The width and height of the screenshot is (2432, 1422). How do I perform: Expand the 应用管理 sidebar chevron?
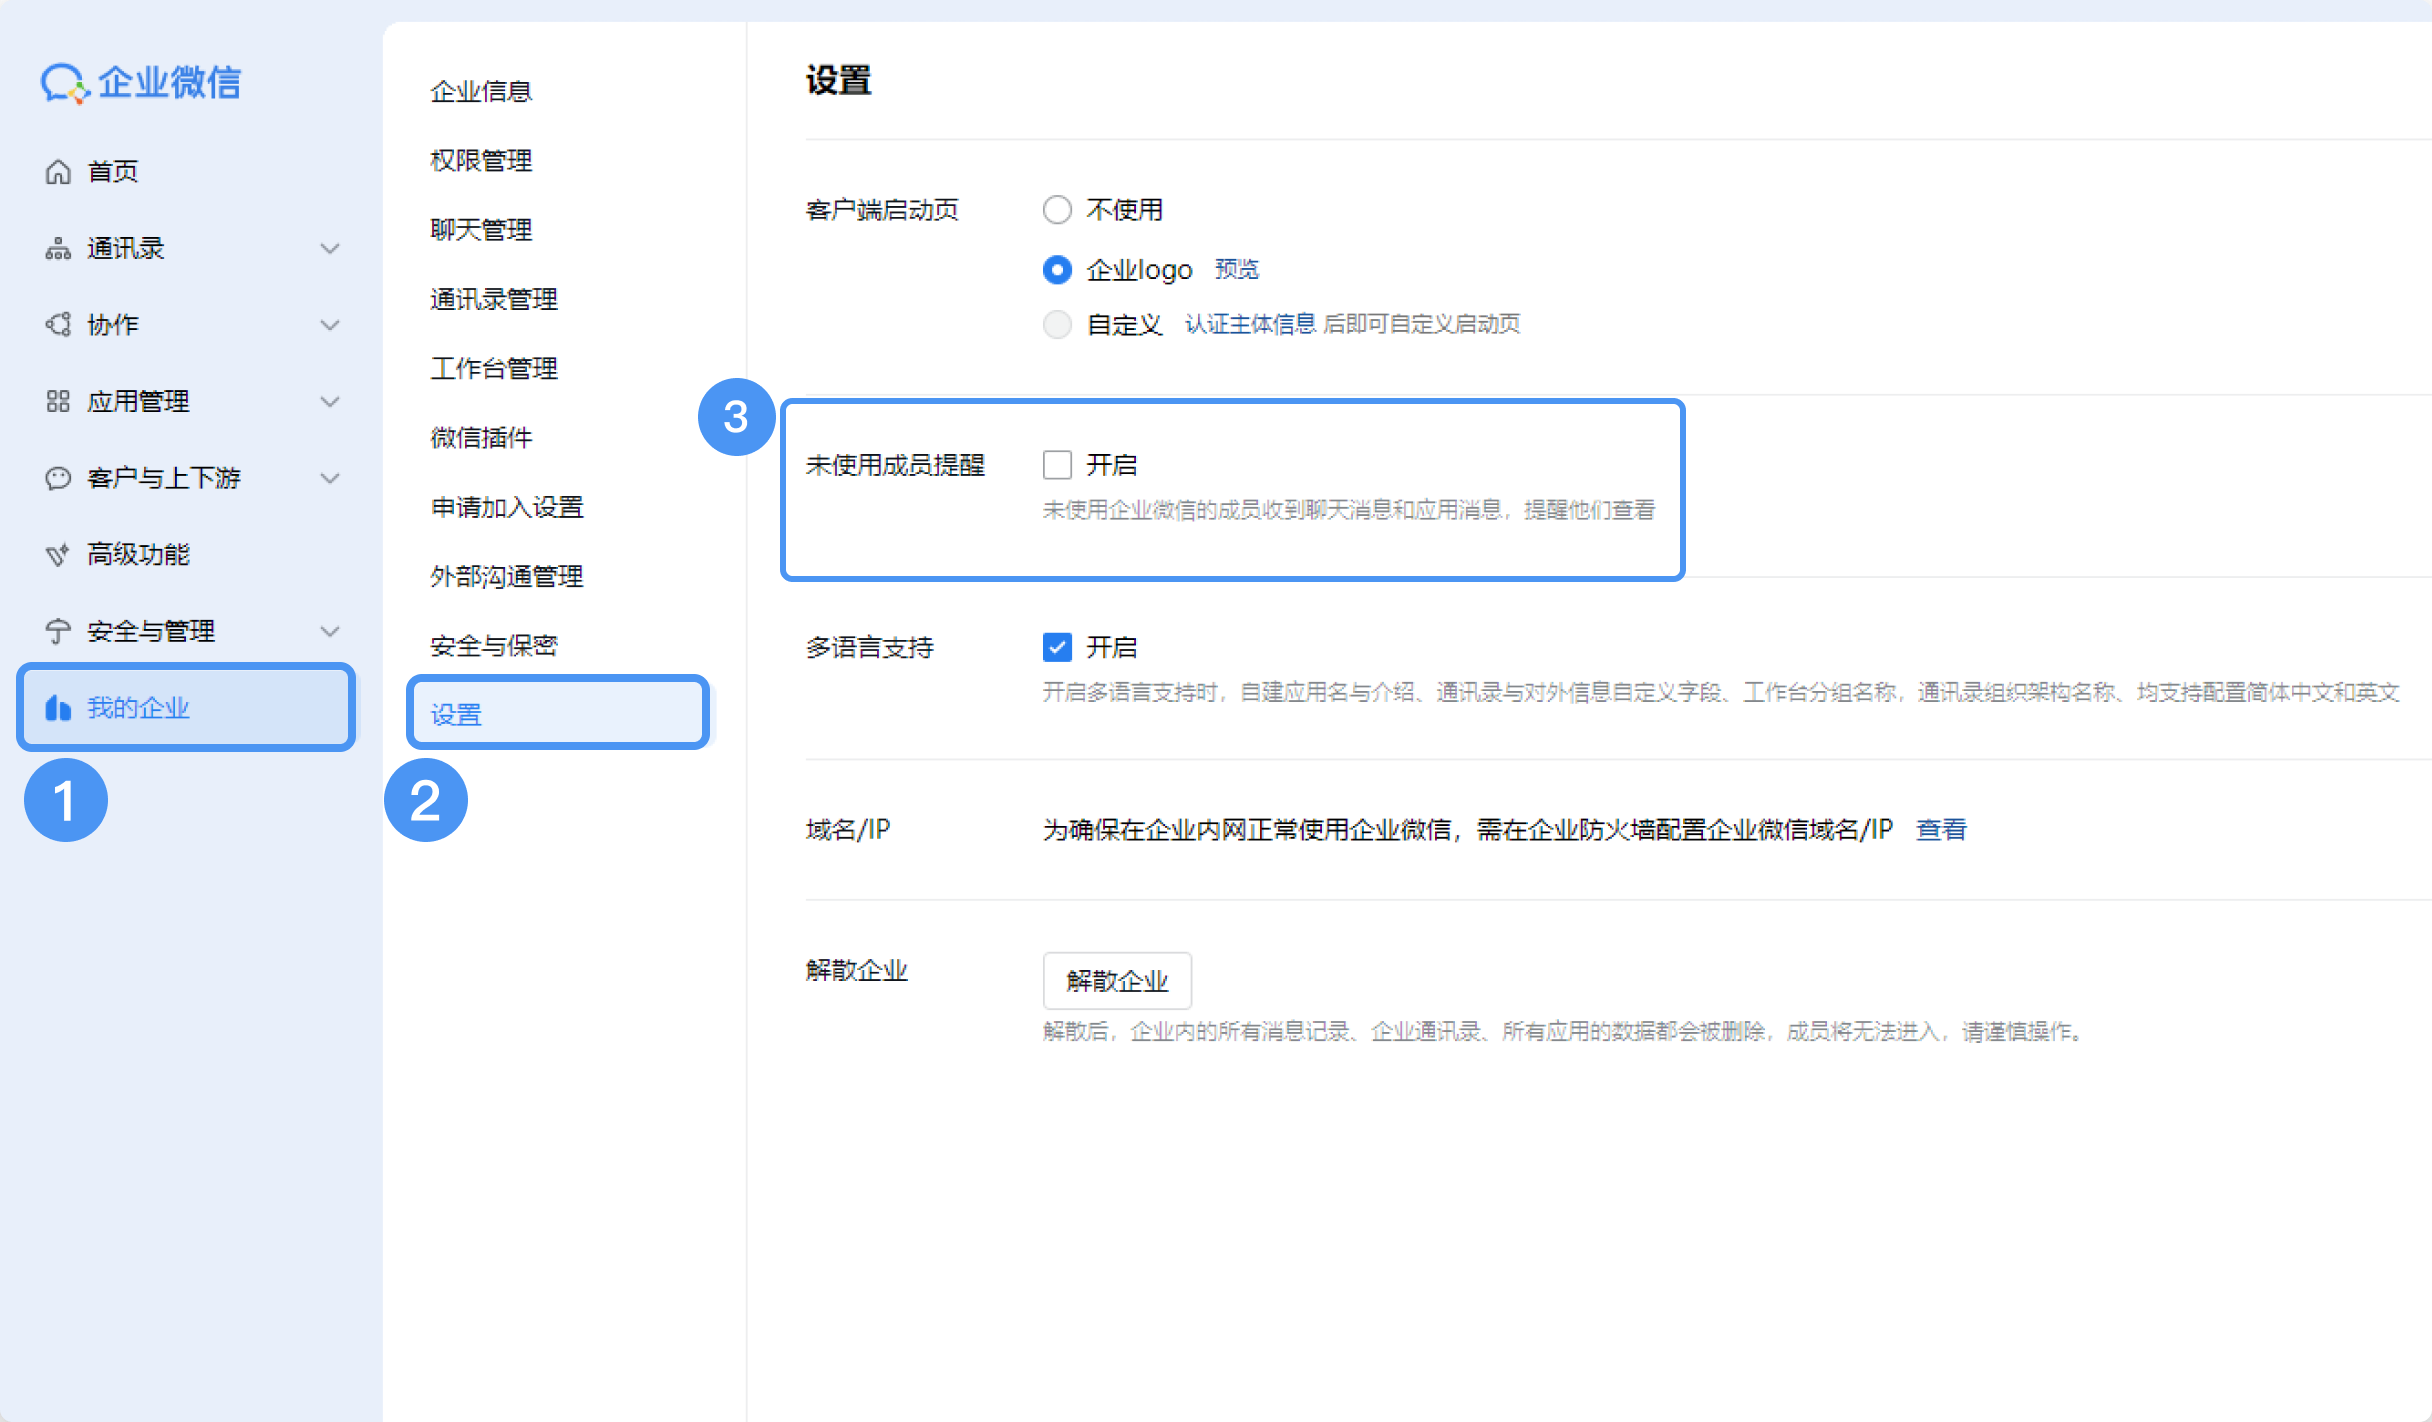(330, 402)
